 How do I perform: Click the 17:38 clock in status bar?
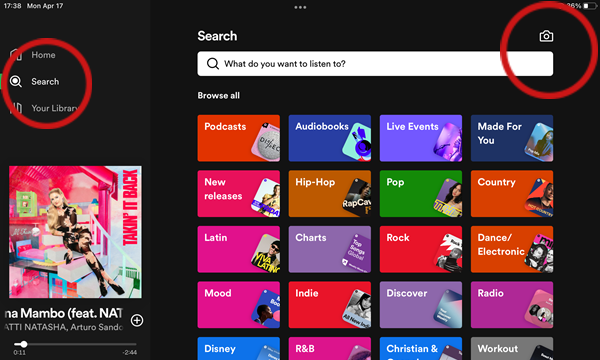pos(12,6)
